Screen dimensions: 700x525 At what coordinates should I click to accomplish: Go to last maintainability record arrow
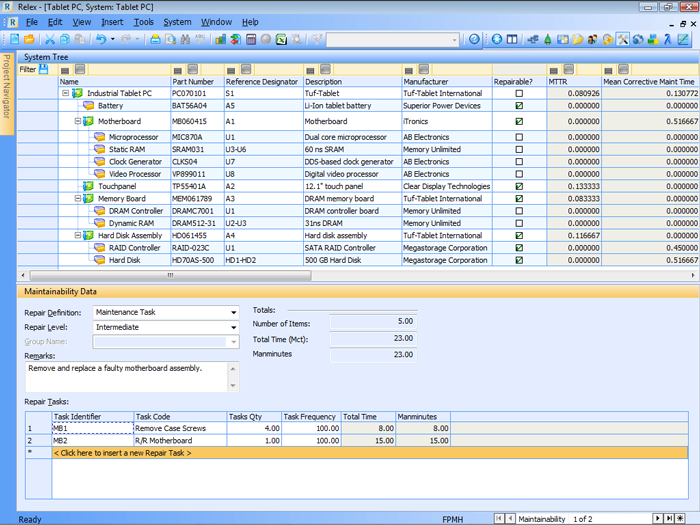[669, 518]
